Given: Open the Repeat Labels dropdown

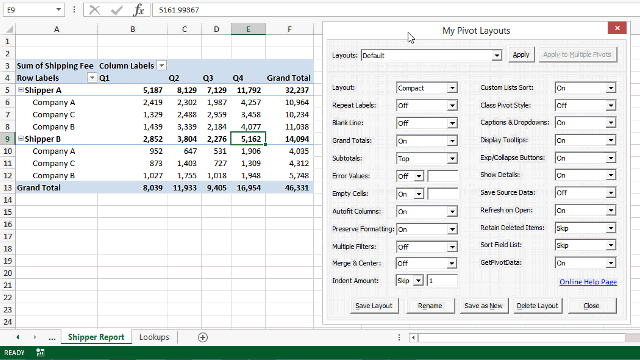Looking at the screenshot, I should pyautogui.click(x=452, y=106).
